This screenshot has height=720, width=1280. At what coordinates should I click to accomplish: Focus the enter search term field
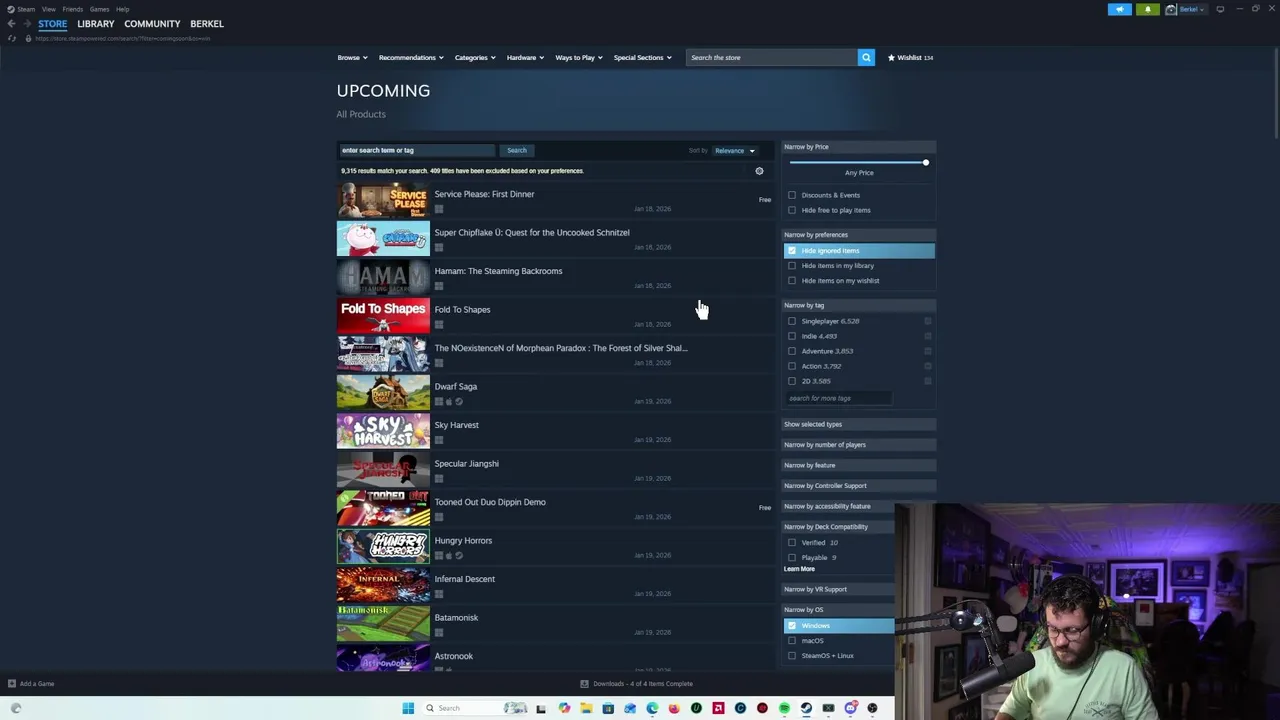point(416,150)
